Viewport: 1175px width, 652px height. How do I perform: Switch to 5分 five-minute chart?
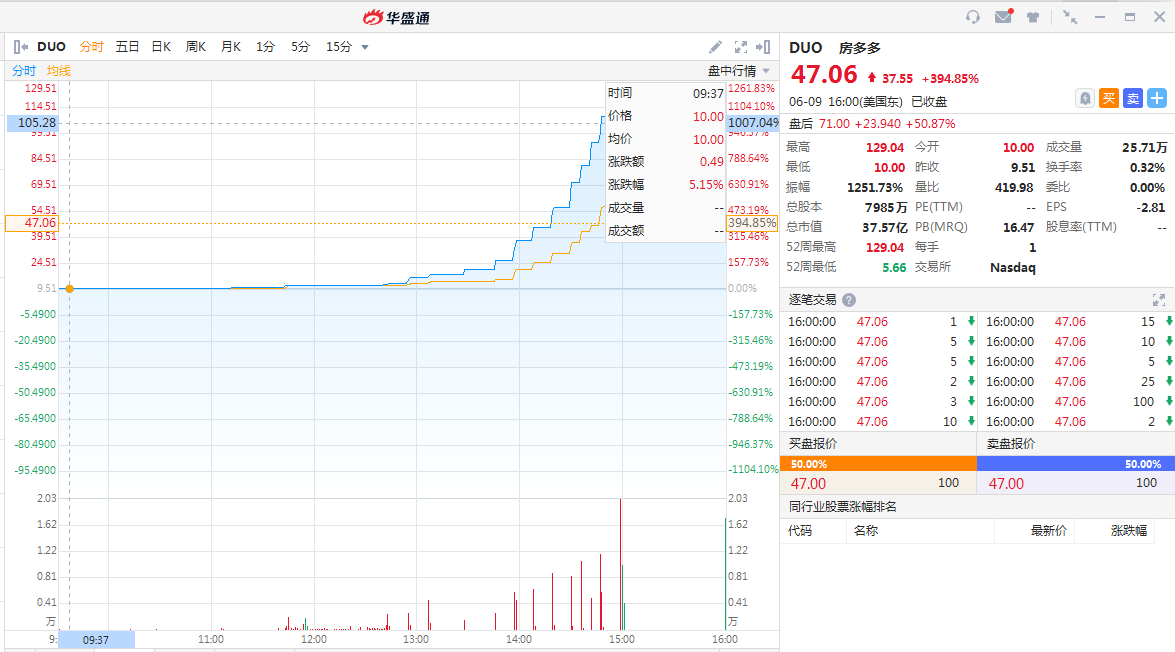click(x=300, y=46)
